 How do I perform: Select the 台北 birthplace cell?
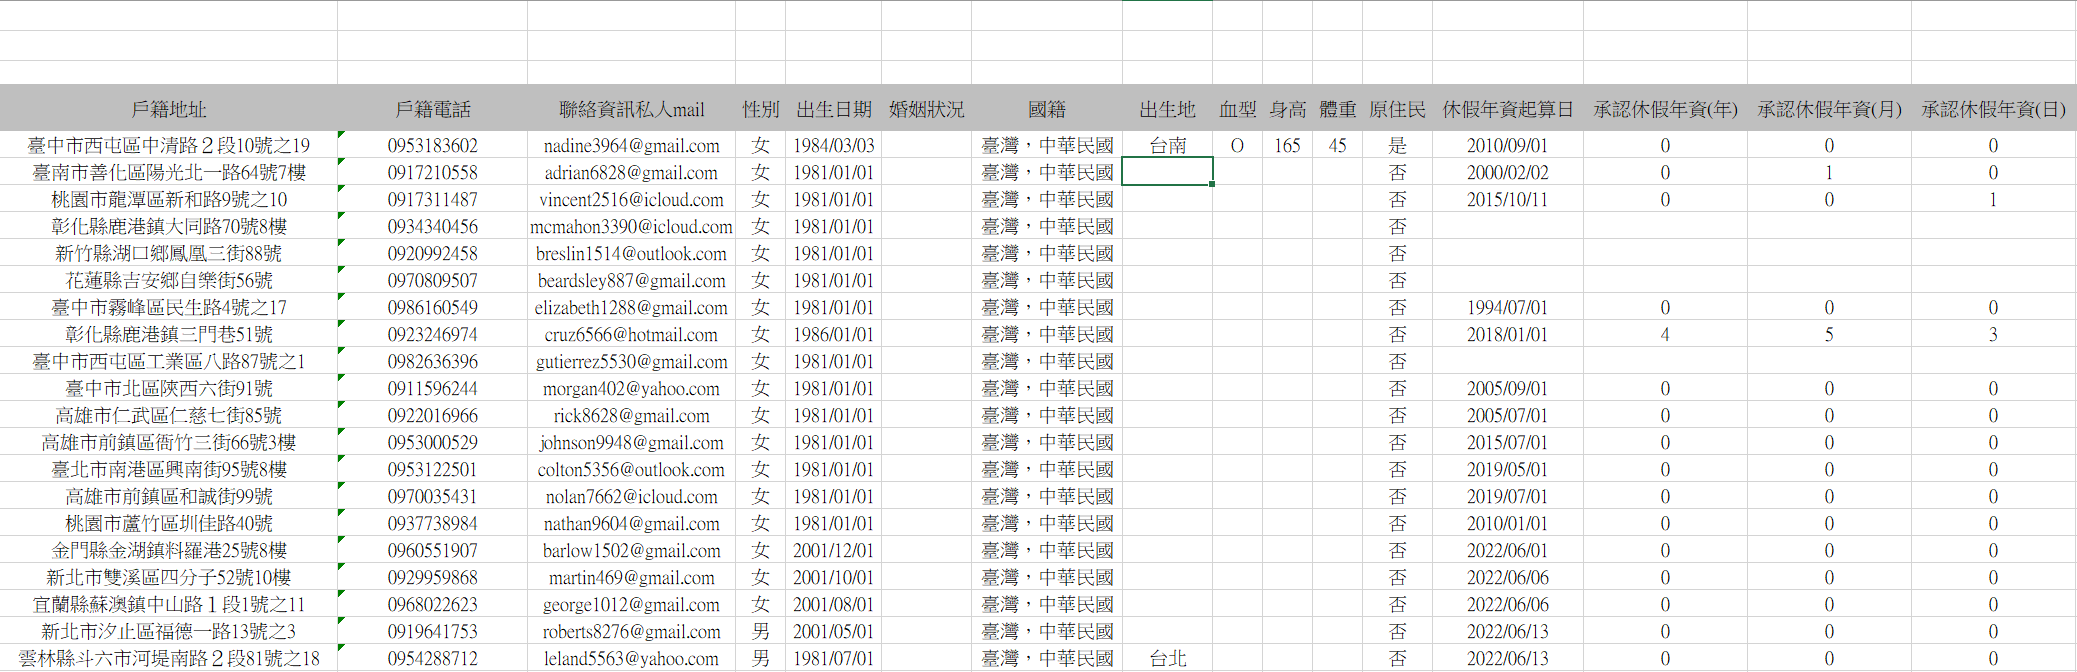pos(1167,659)
